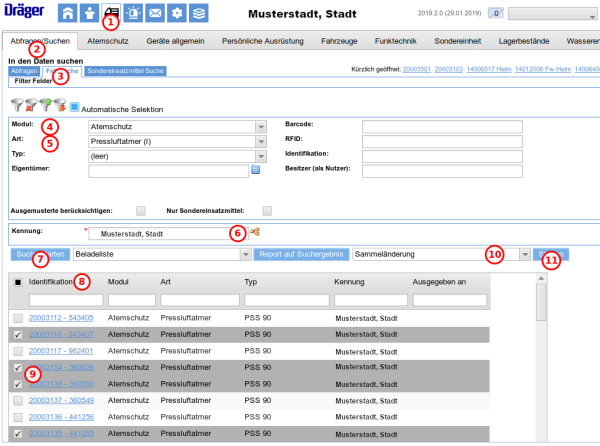
Task: Click the Report auf Suchergebnis button
Action: 301,255
